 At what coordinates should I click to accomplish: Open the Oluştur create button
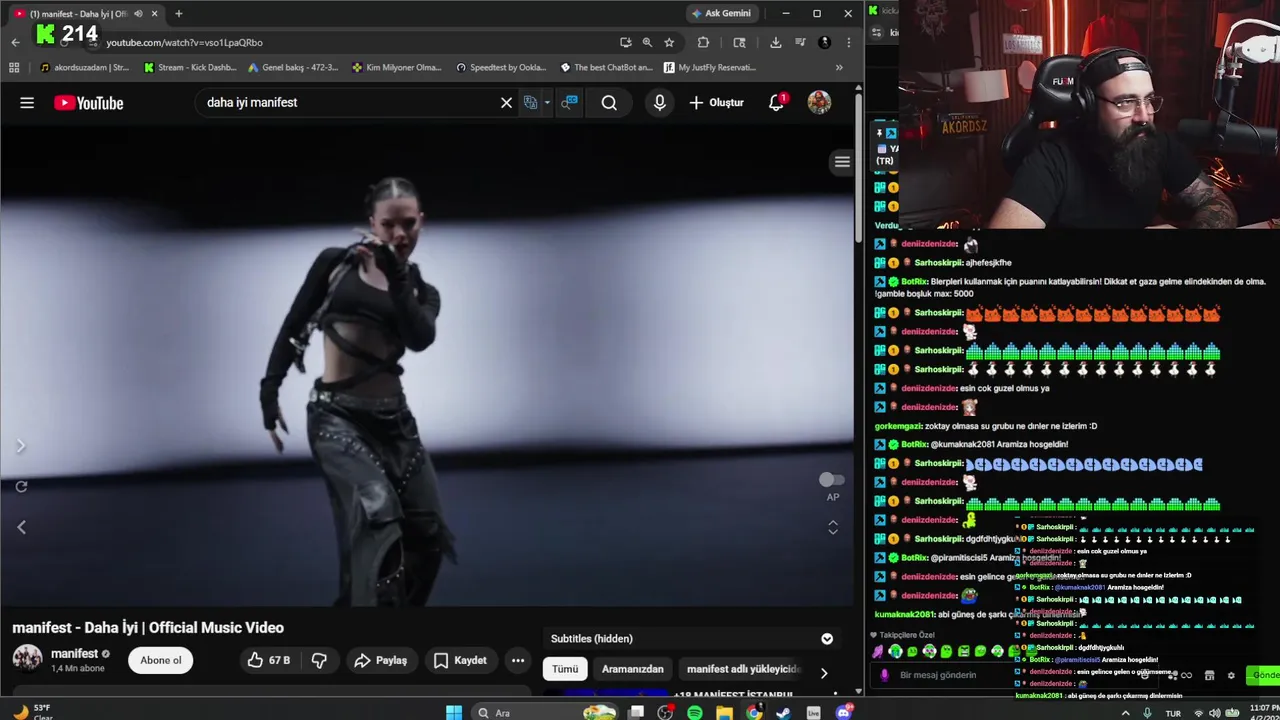click(716, 102)
